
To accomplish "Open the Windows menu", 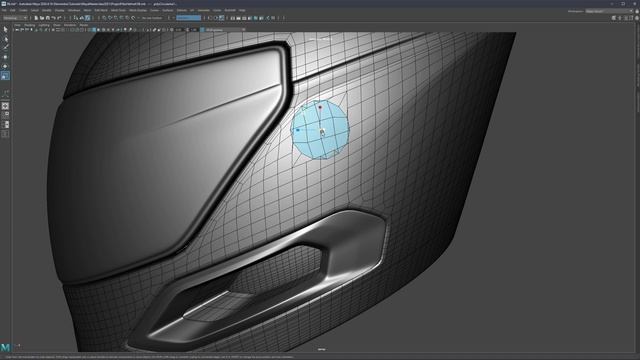I will tap(74, 10).
